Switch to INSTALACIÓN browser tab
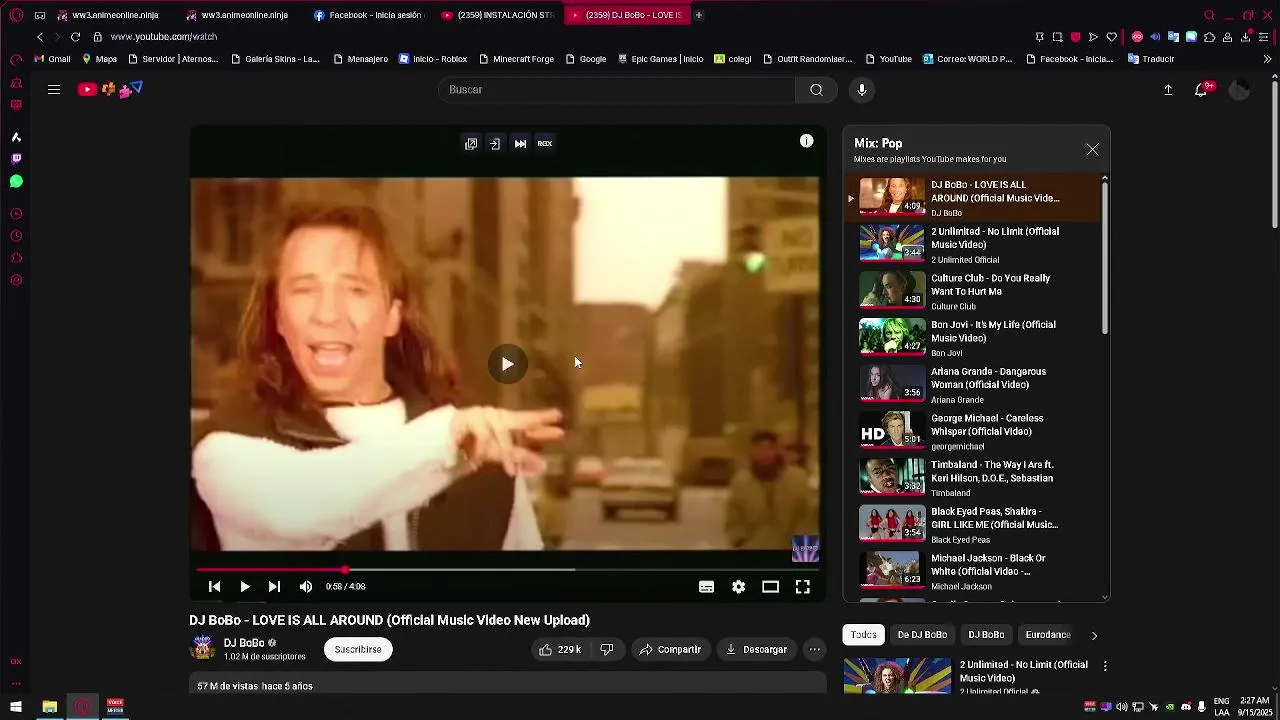 [498, 15]
